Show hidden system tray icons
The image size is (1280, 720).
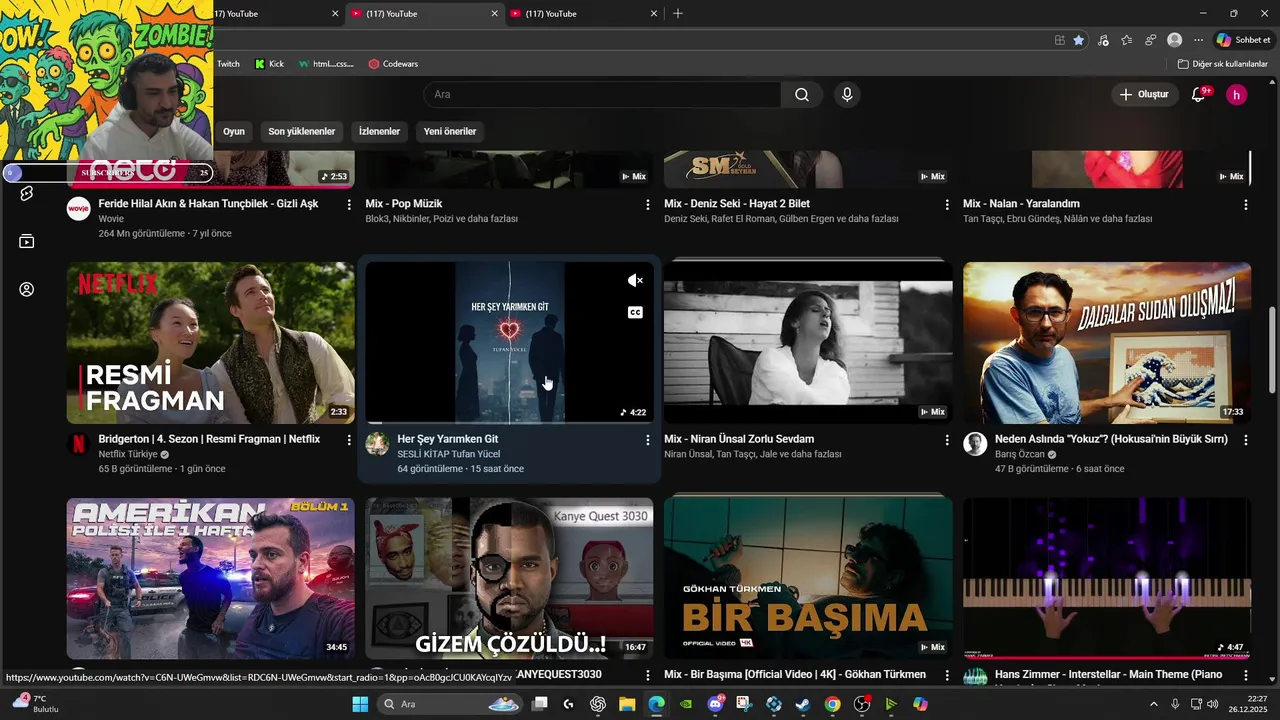pos(1153,704)
